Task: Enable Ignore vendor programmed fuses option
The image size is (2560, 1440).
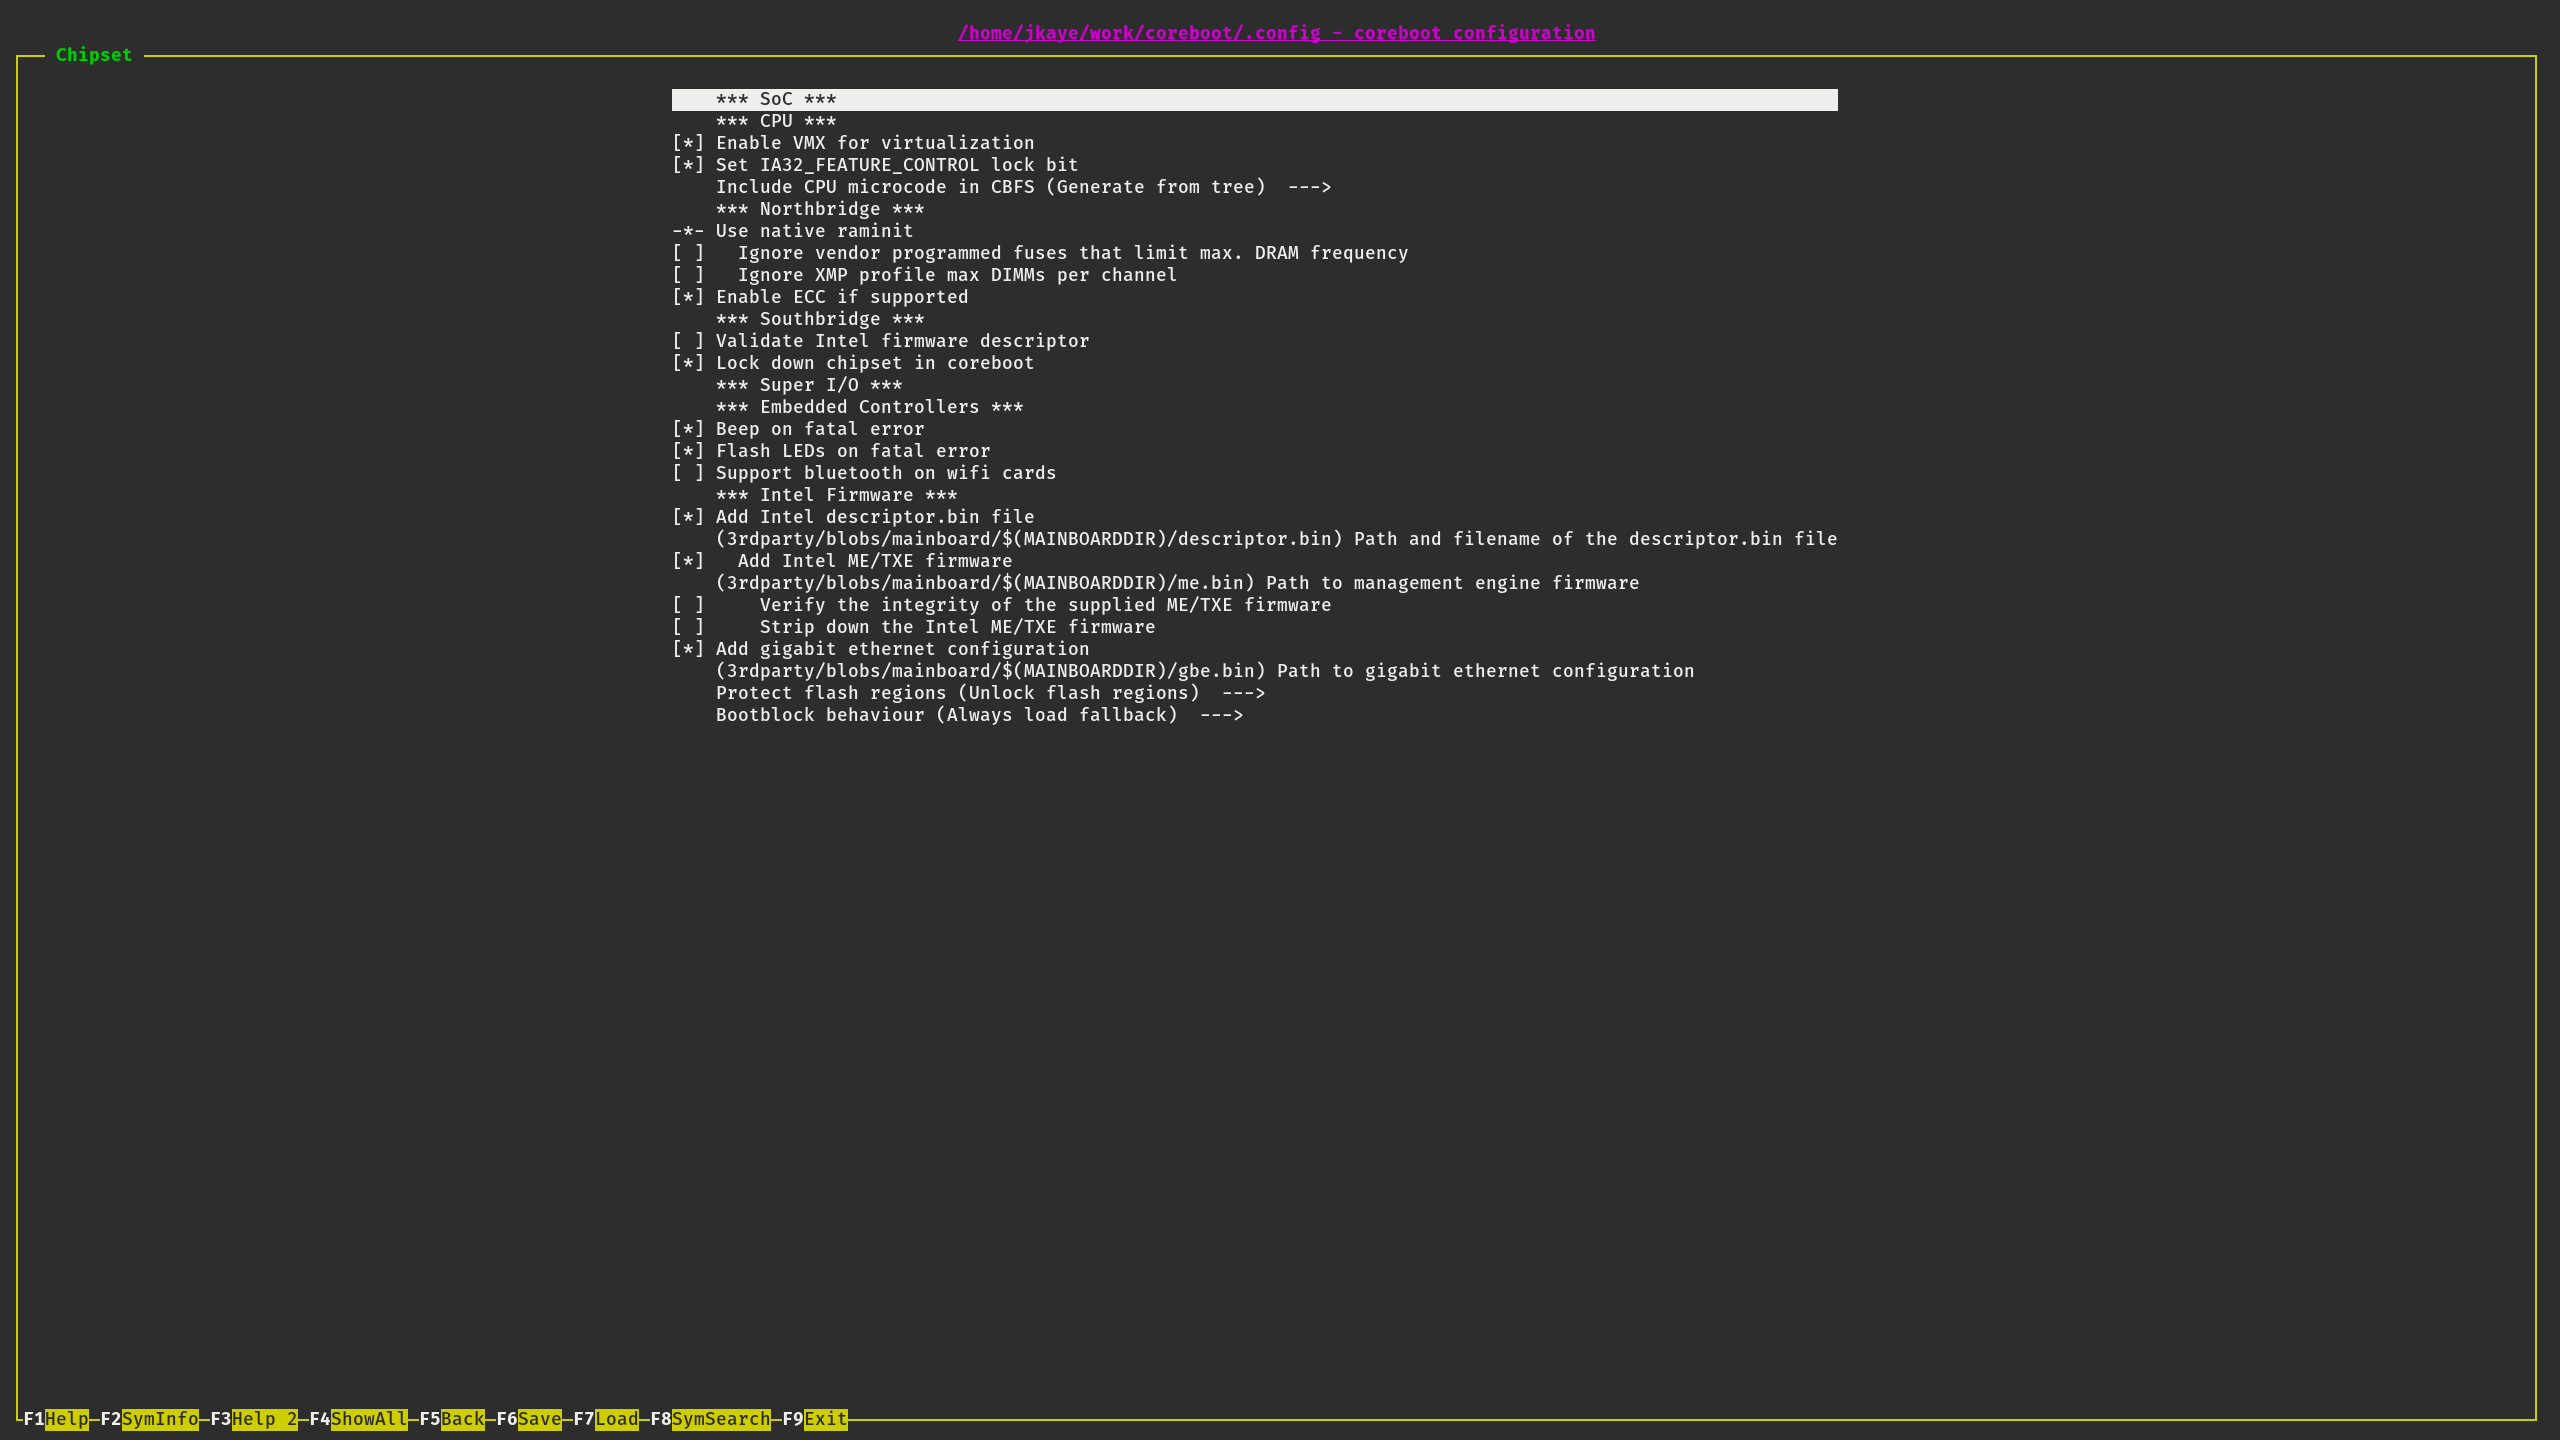Action: point(688,253)
